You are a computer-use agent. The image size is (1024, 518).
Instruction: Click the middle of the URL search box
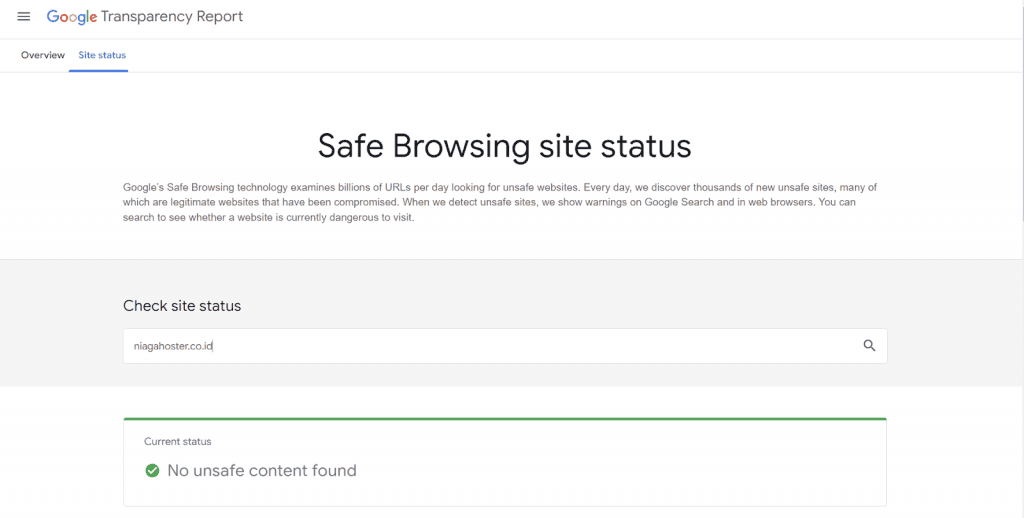tap(504, 346)
